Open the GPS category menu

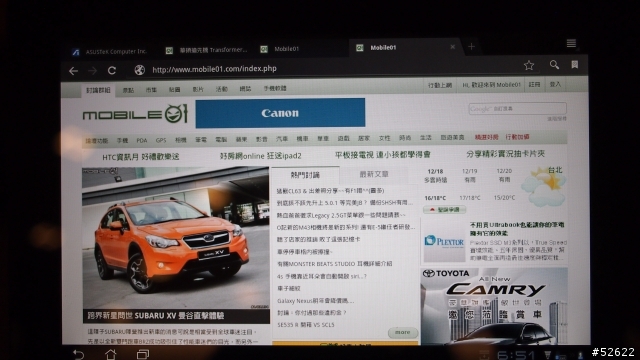tap(161, 140)
